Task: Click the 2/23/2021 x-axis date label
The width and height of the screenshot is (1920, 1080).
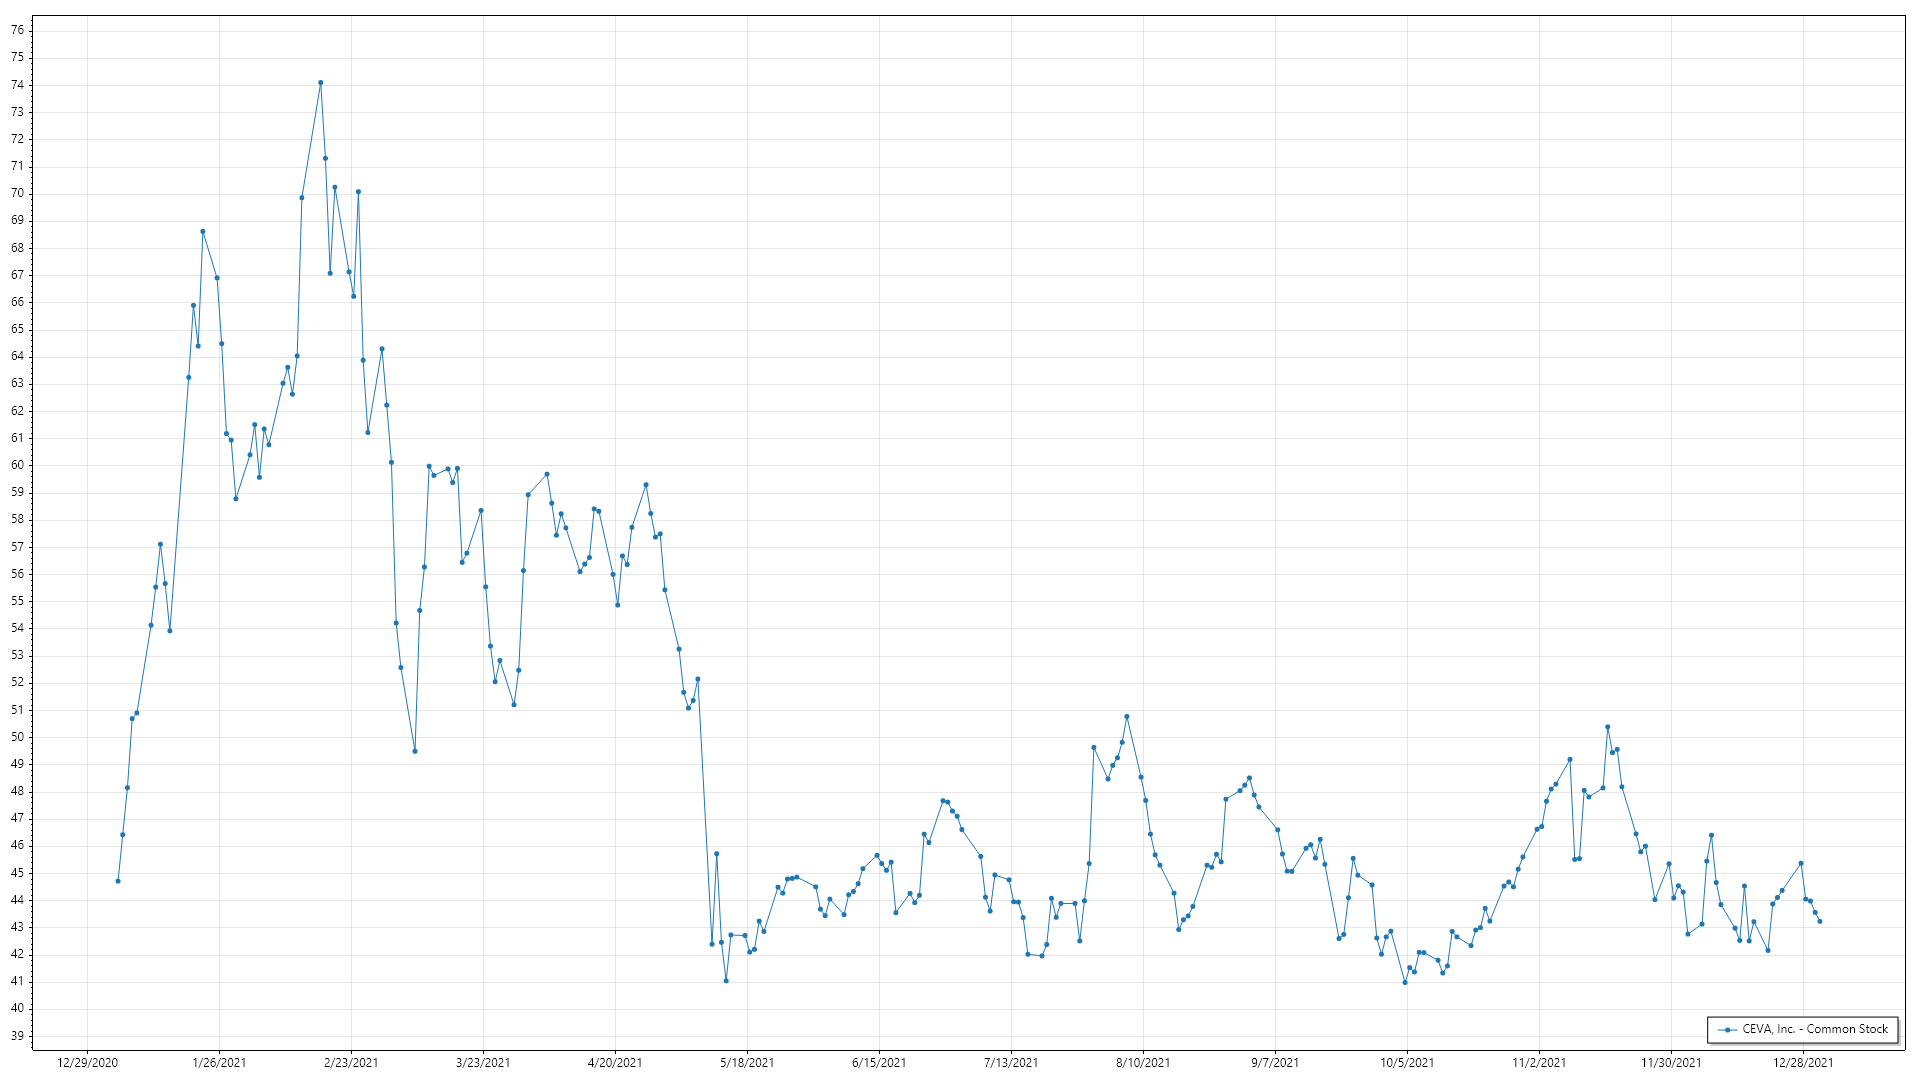Action: [351, 1063]
